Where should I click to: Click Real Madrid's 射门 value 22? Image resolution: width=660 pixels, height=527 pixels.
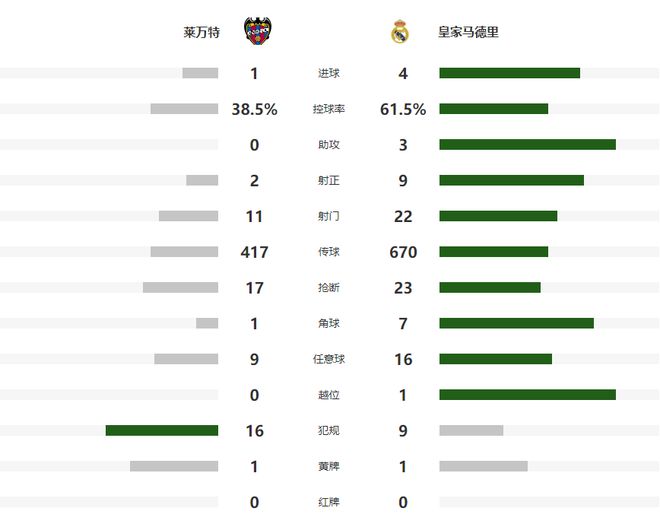tap(403, 216)
